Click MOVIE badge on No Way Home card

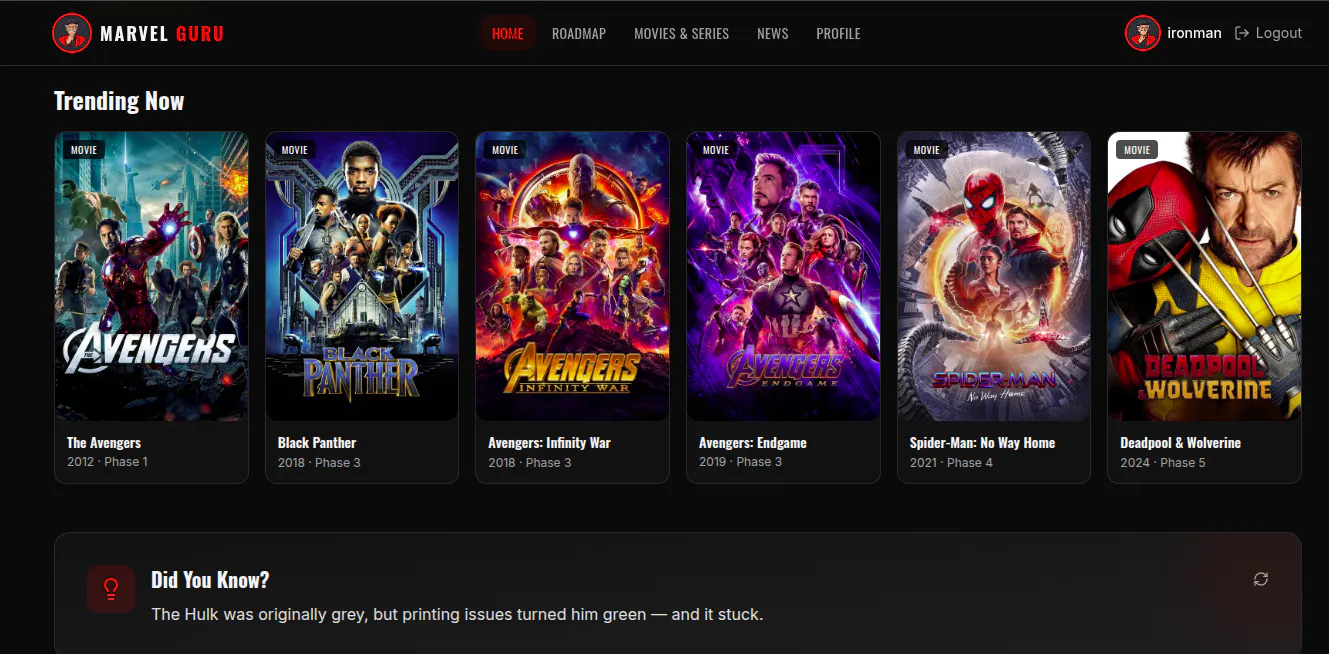(927, 150)
